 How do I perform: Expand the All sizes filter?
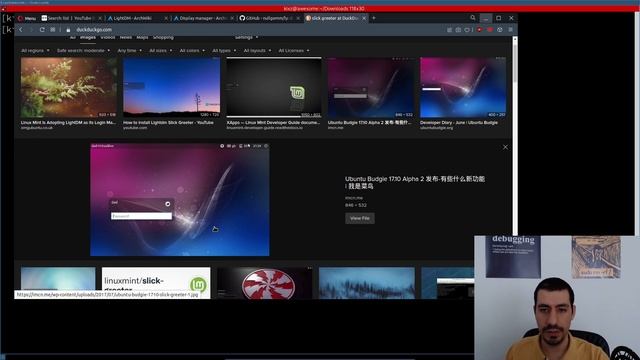pyautogui.click(x=160, y=51)
